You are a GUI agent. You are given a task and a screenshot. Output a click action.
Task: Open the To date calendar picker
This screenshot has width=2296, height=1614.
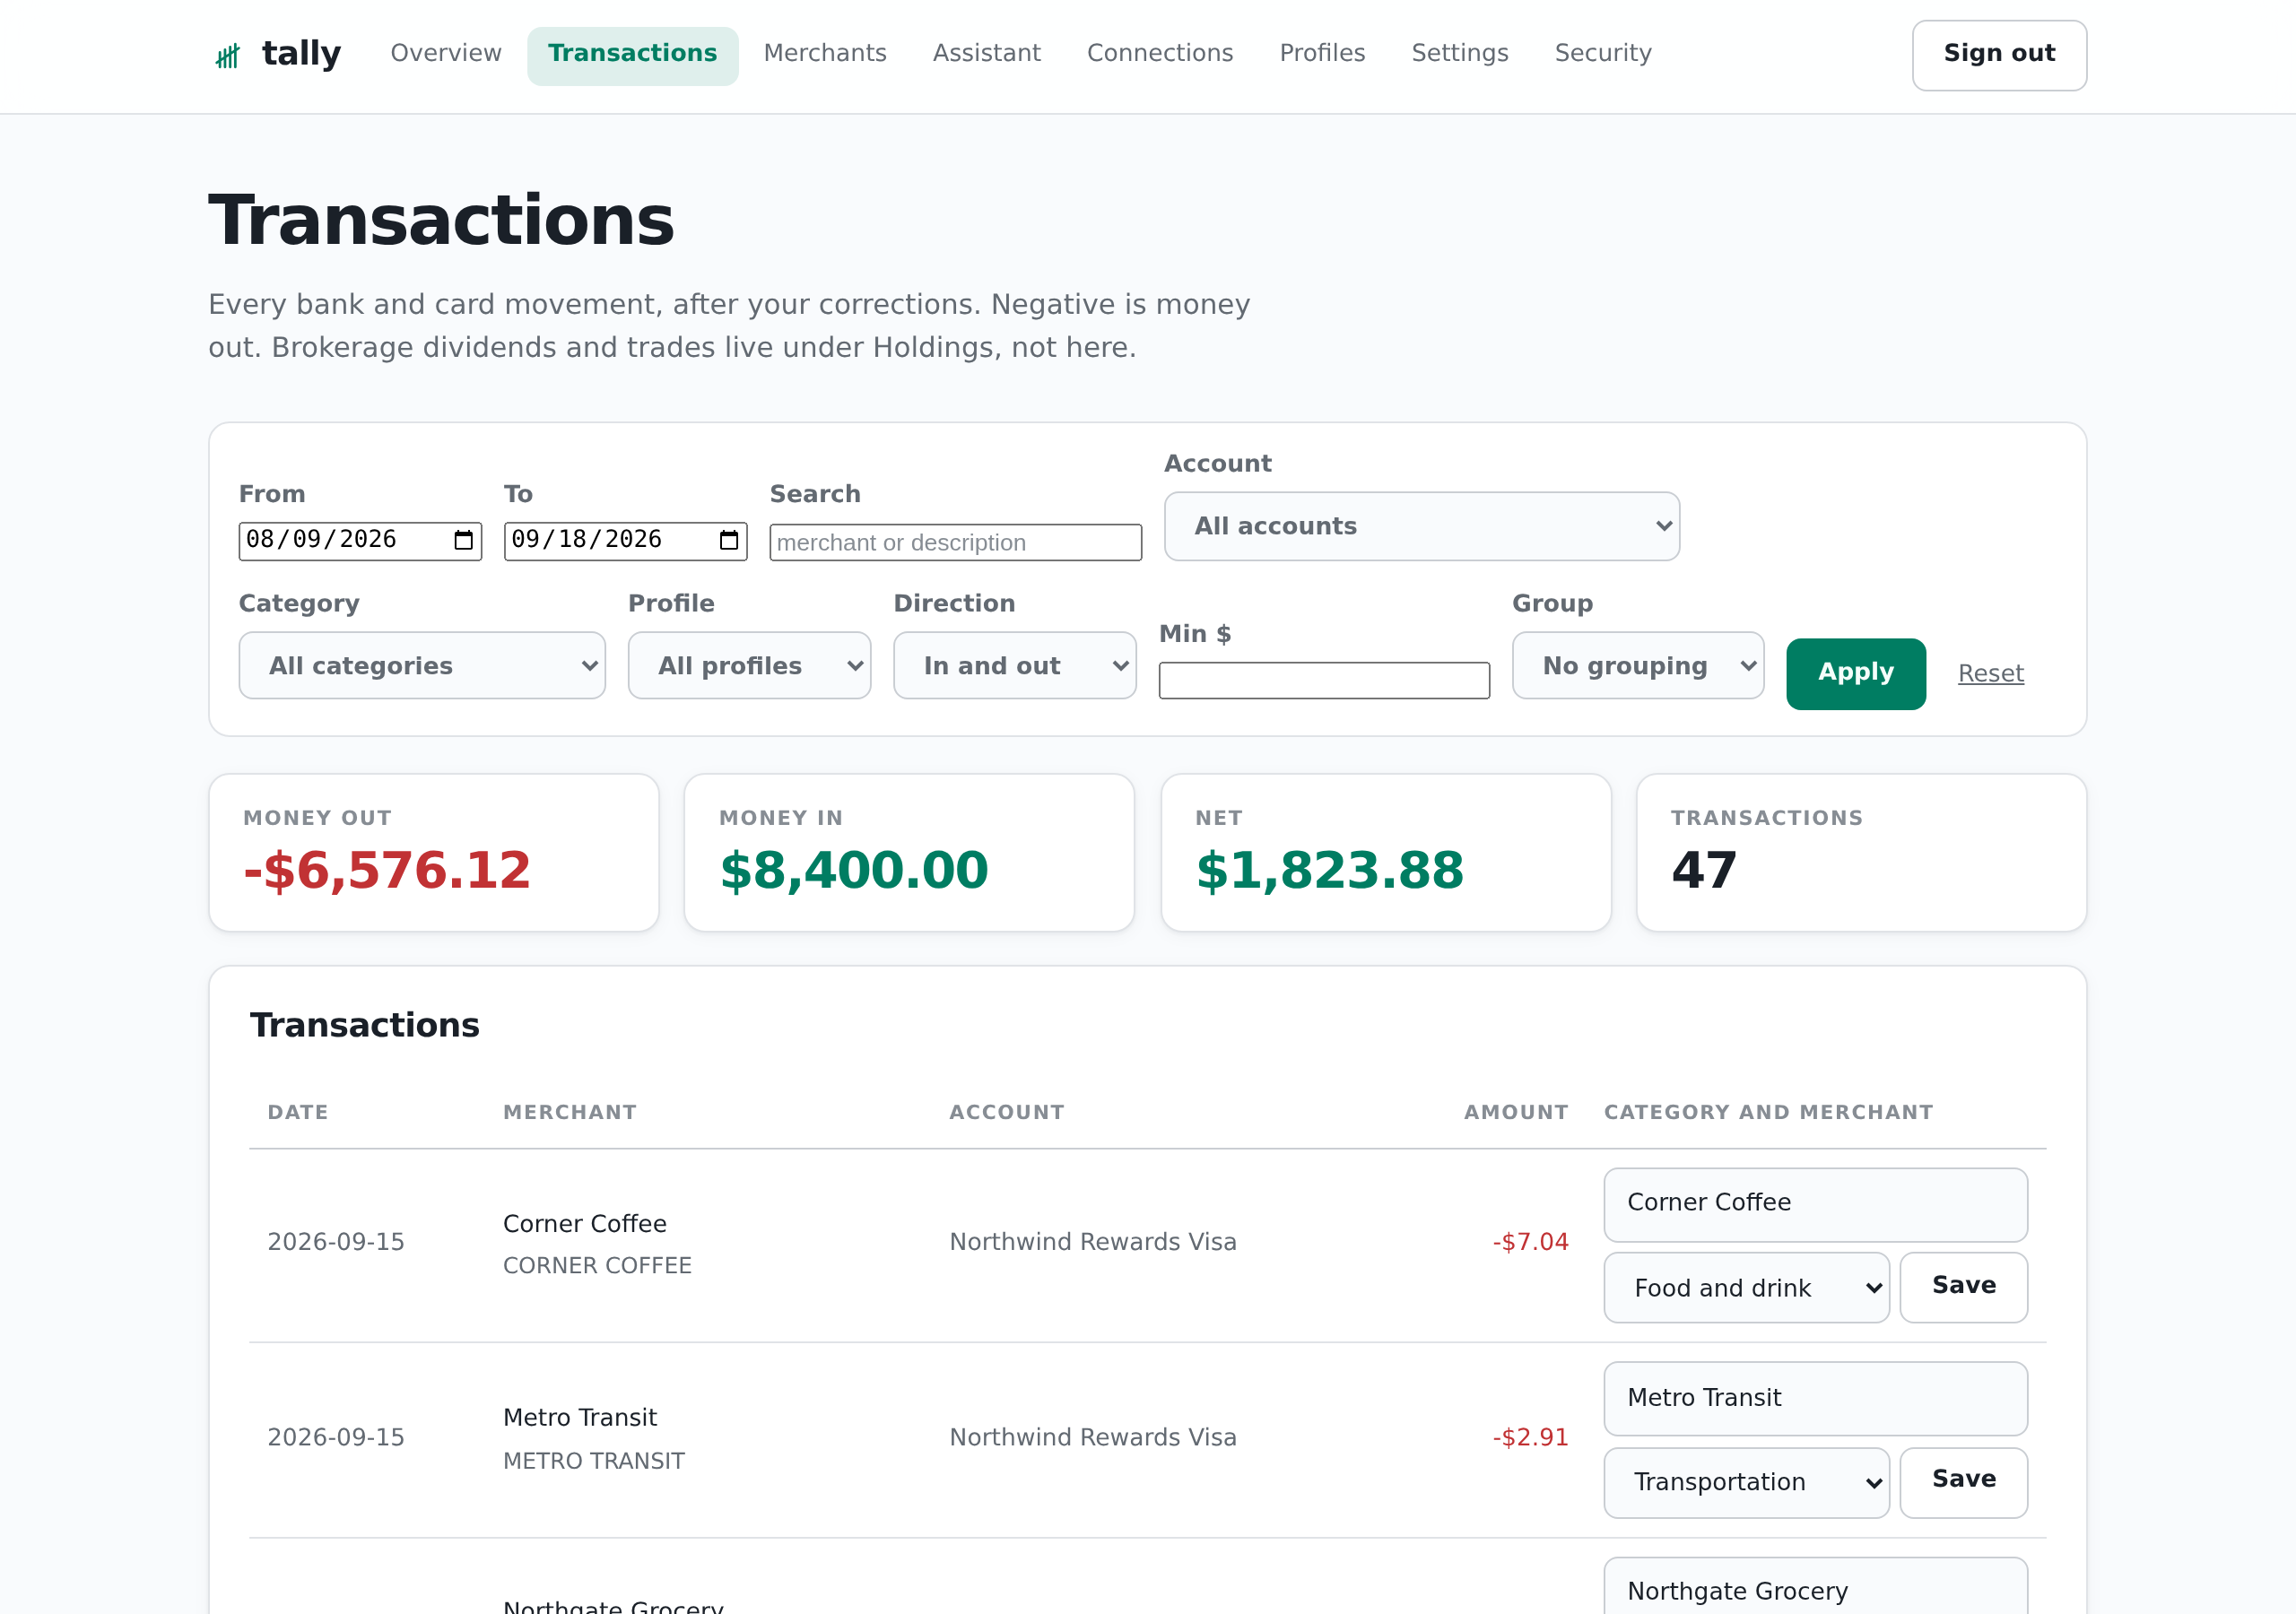point(729,541)
